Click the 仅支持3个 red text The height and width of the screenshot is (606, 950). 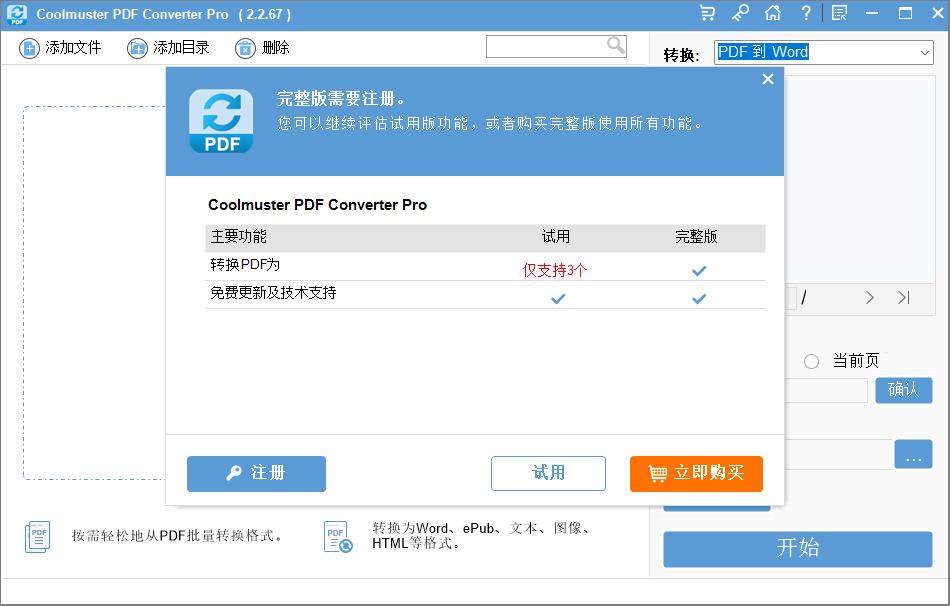555,270
